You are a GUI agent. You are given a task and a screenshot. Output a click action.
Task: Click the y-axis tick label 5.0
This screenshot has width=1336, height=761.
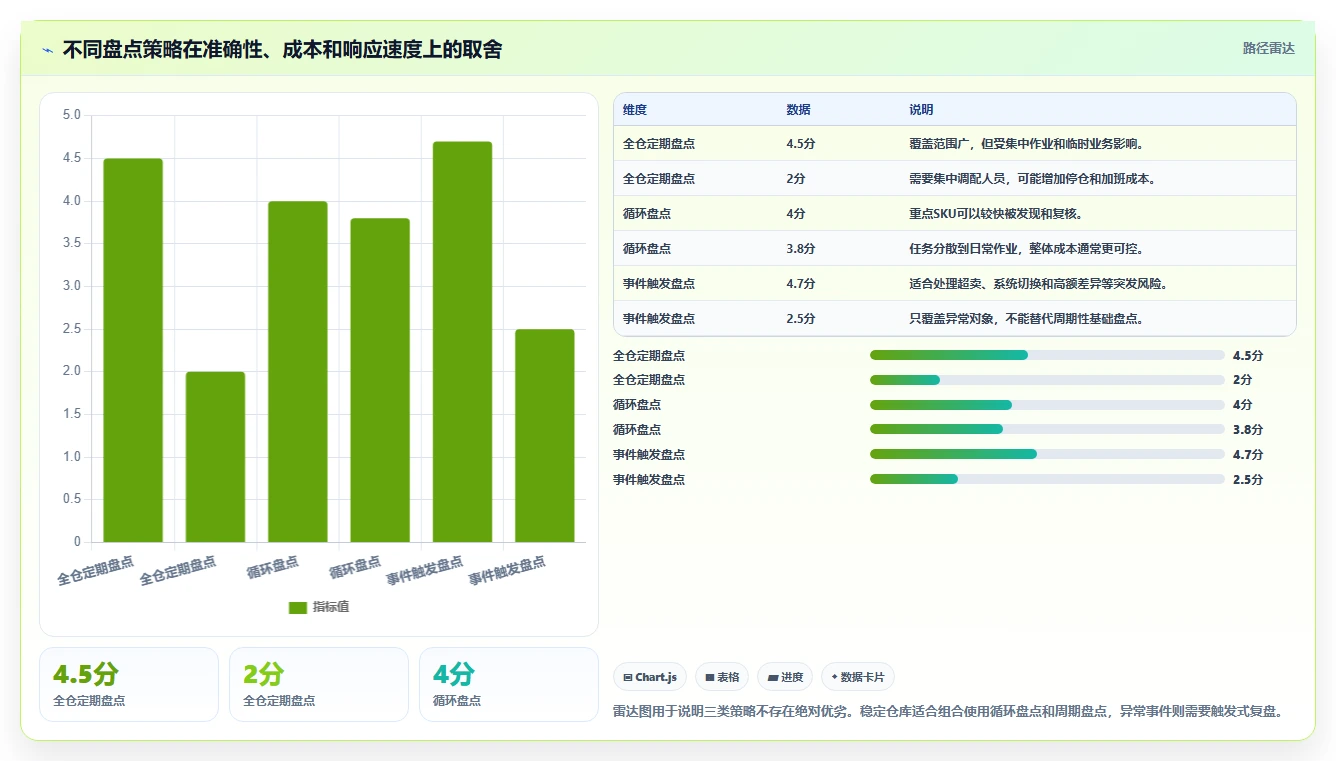tap(71, 115)
